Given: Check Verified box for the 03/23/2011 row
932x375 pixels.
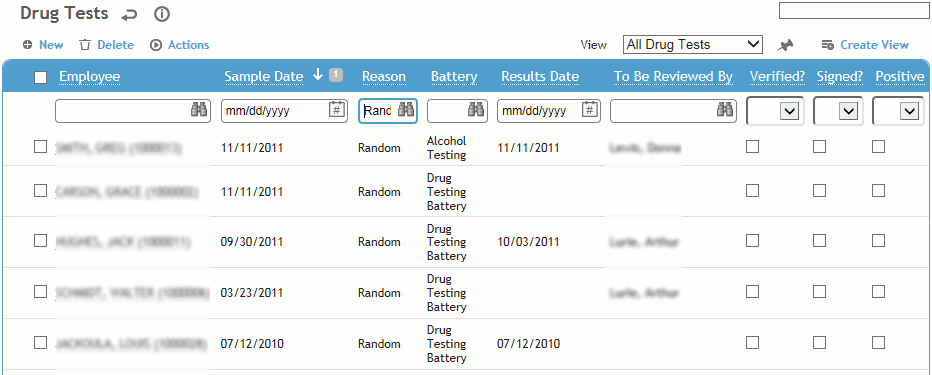Looking at the screenshot, I should 752,292.
